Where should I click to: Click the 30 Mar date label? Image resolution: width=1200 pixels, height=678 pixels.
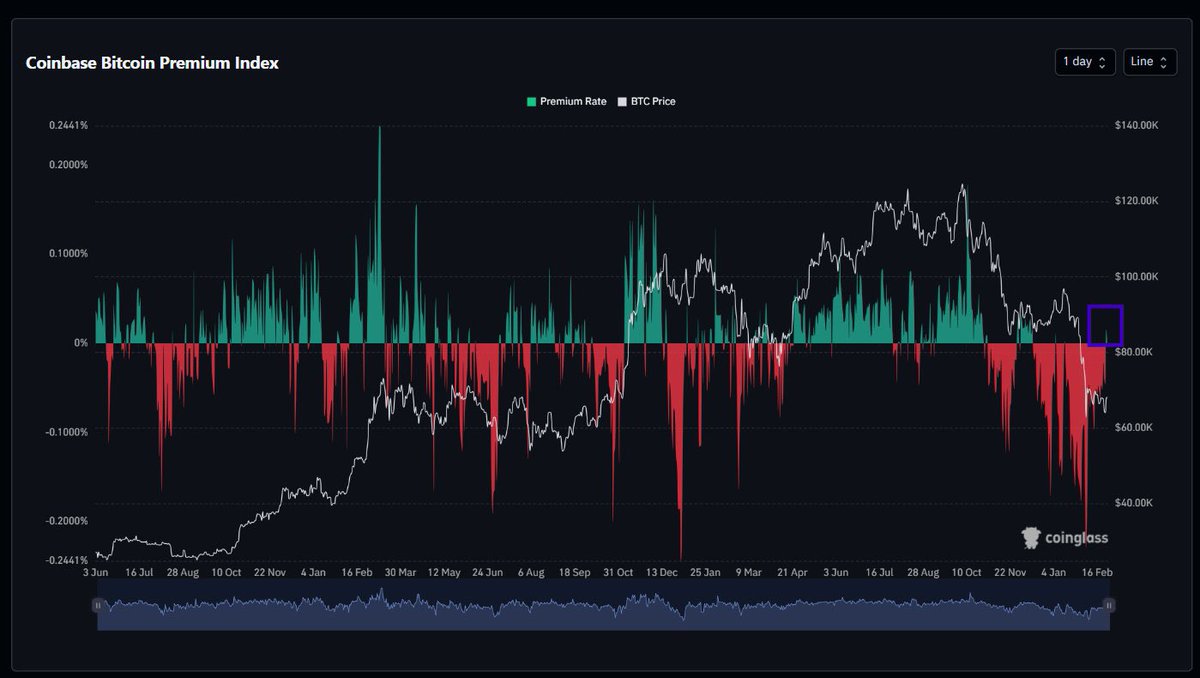tap(400, 573)
